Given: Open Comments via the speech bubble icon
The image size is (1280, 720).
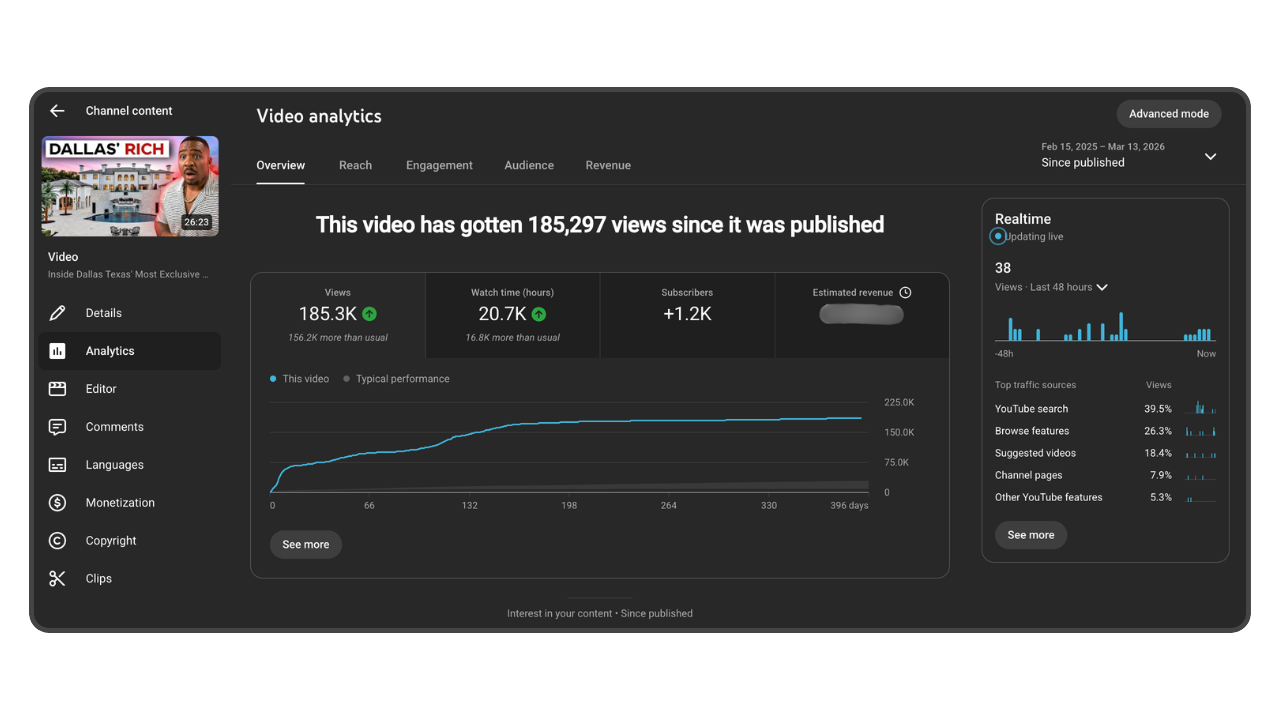Looking at the screenshot, I should point(58,427).
